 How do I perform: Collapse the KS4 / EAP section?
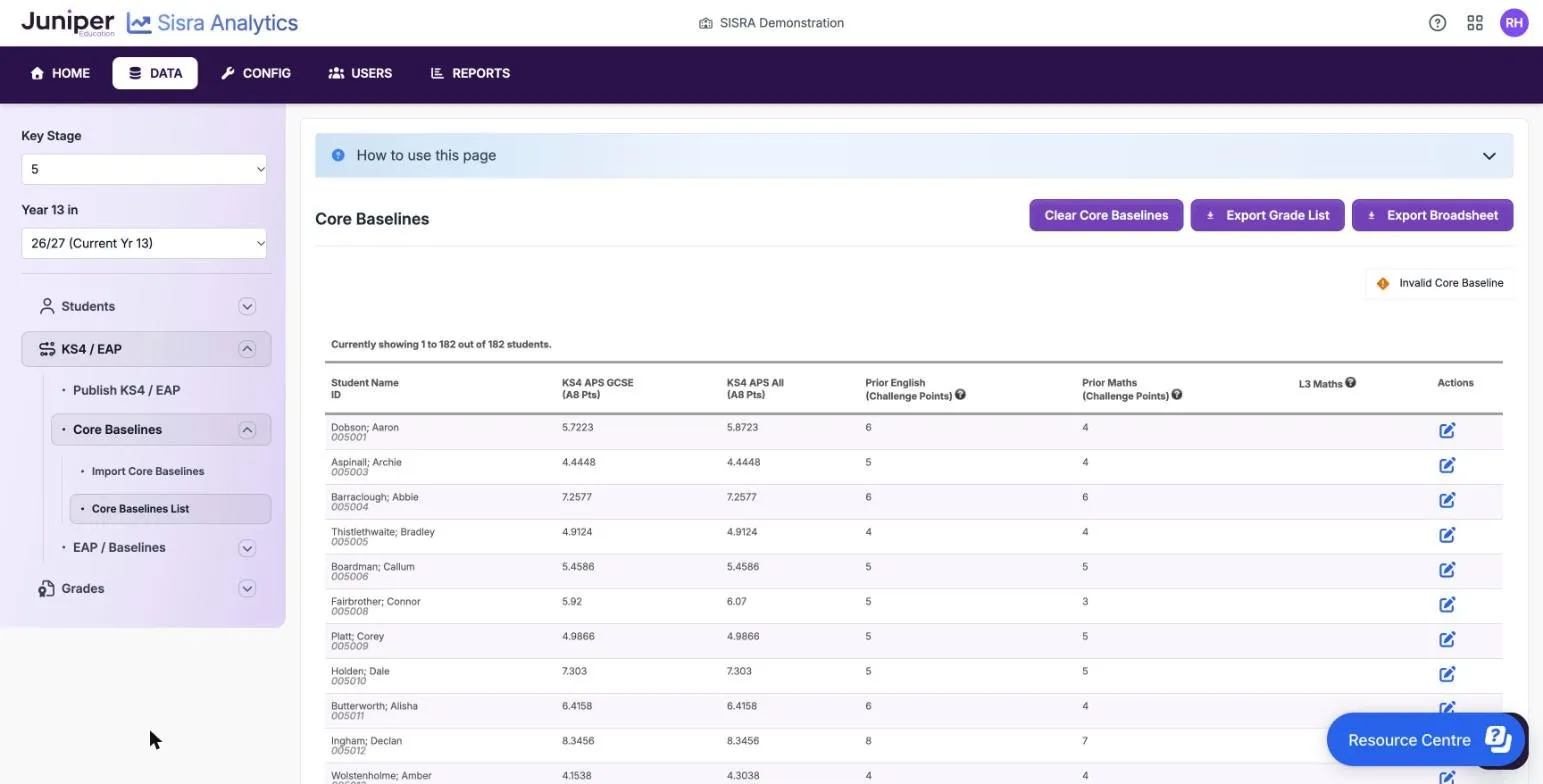247,349
